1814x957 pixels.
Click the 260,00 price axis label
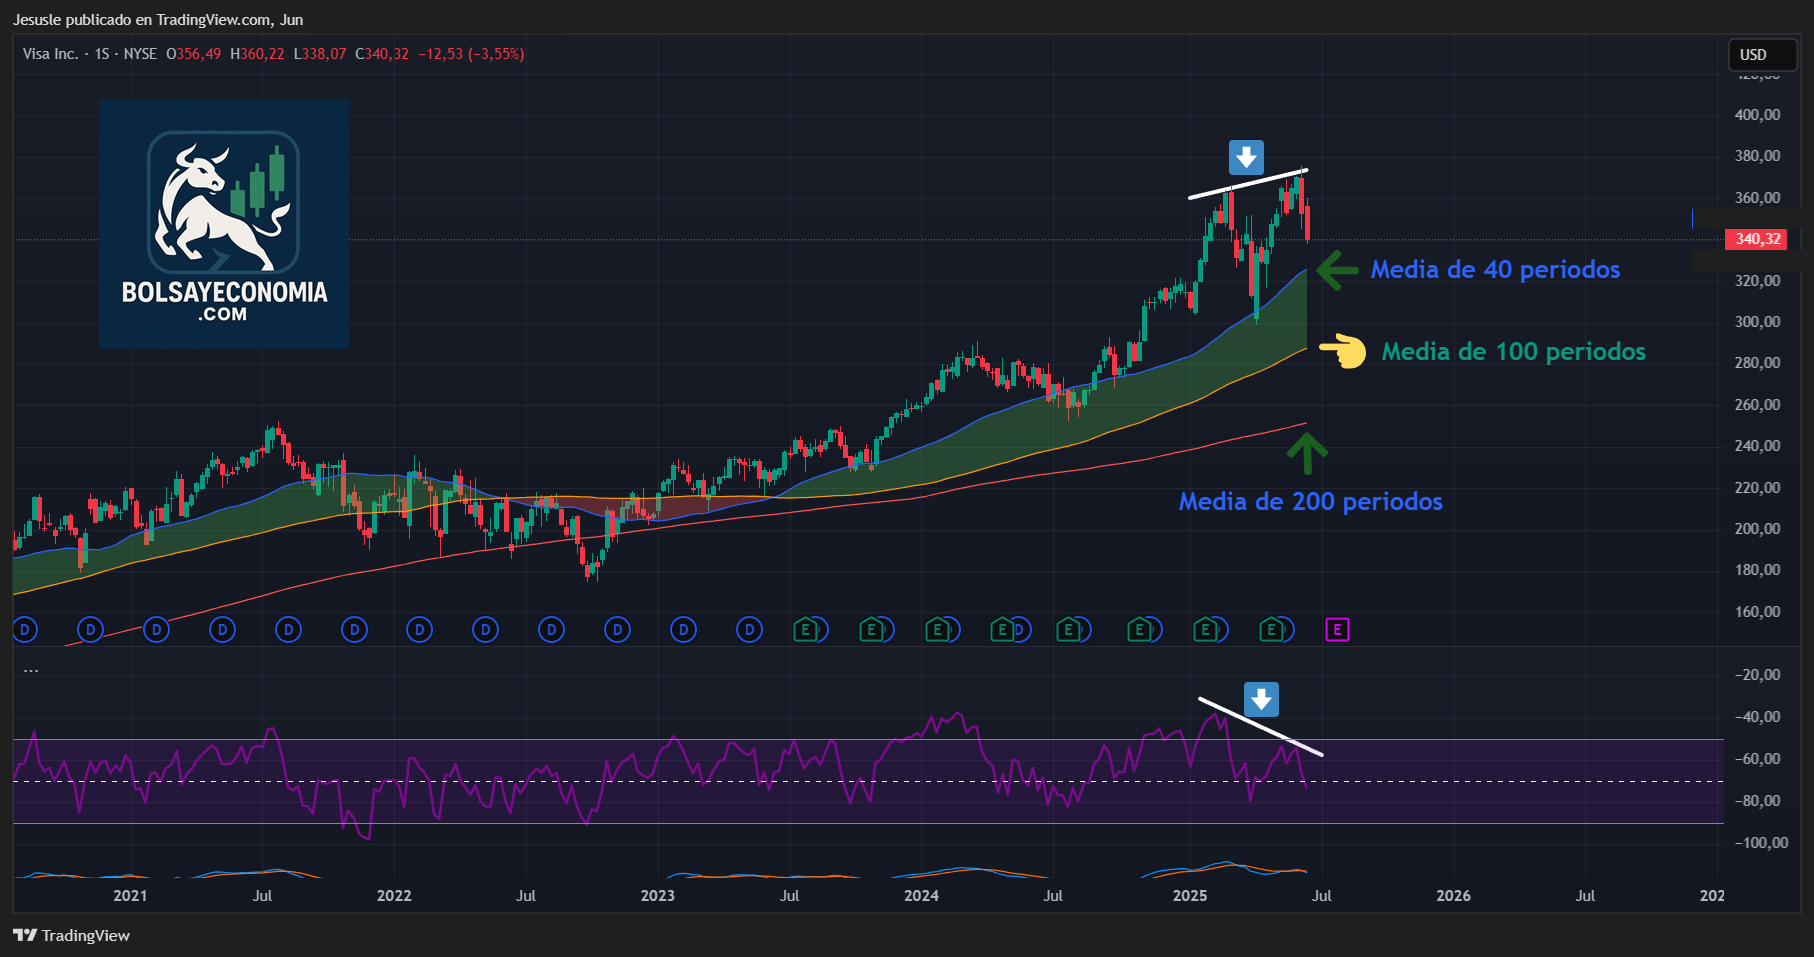coord(1757,405)
